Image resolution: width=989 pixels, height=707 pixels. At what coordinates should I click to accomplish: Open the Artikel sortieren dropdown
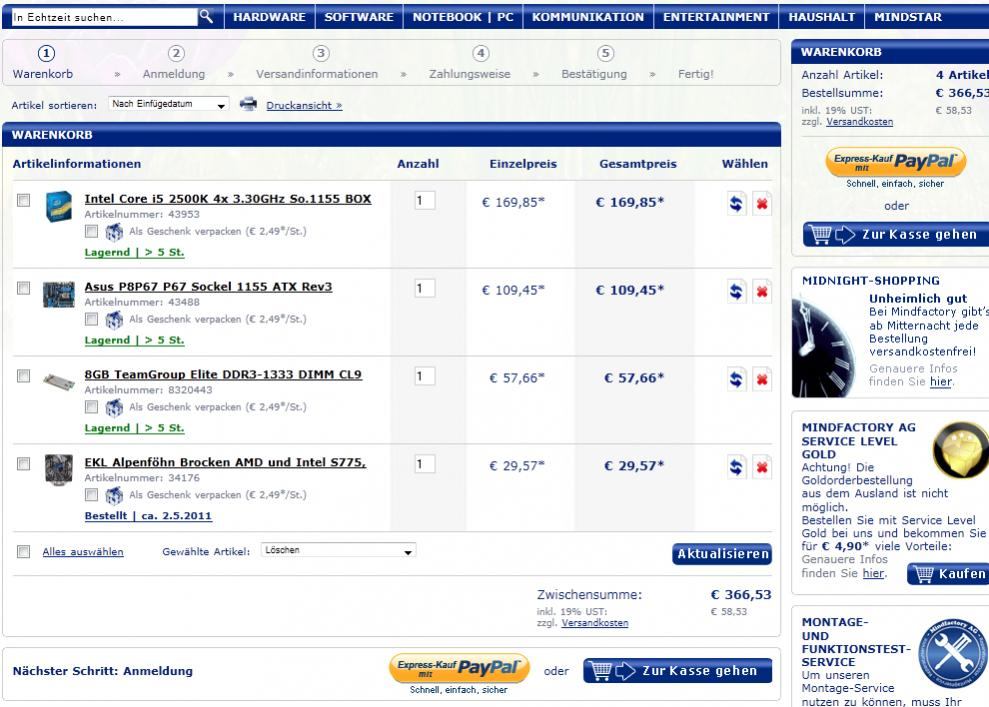(168, 104)
